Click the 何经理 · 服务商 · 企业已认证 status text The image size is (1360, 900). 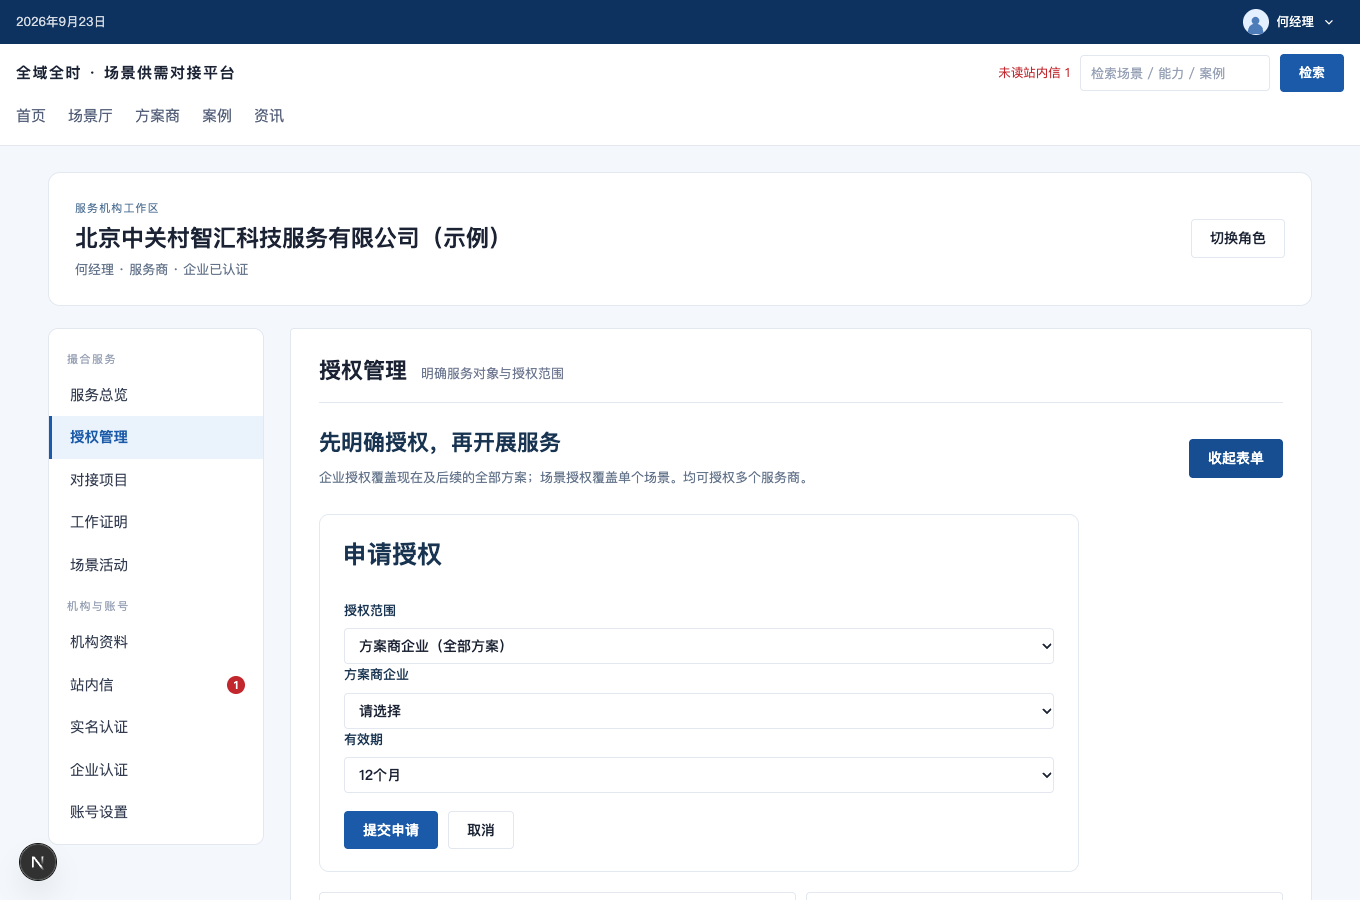tap(162, 270)
